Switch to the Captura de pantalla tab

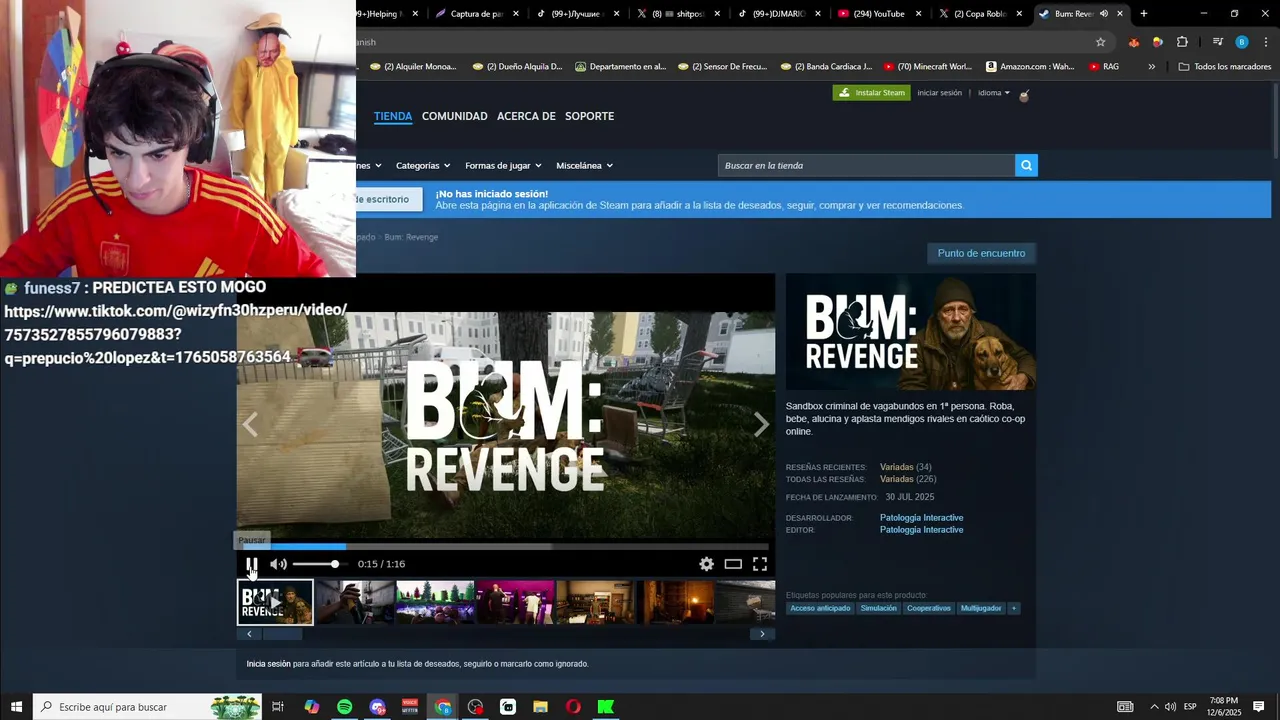478,14
